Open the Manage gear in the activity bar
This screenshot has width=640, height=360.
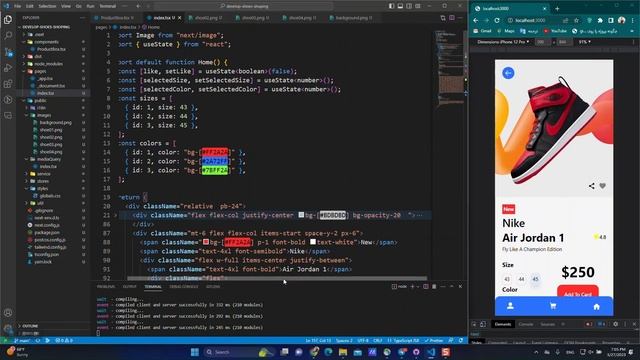[x=8, y=328]
